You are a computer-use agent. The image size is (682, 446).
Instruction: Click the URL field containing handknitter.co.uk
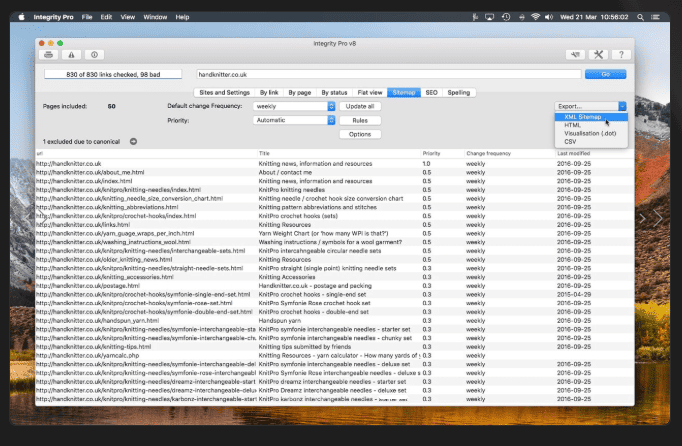(388, 74)
